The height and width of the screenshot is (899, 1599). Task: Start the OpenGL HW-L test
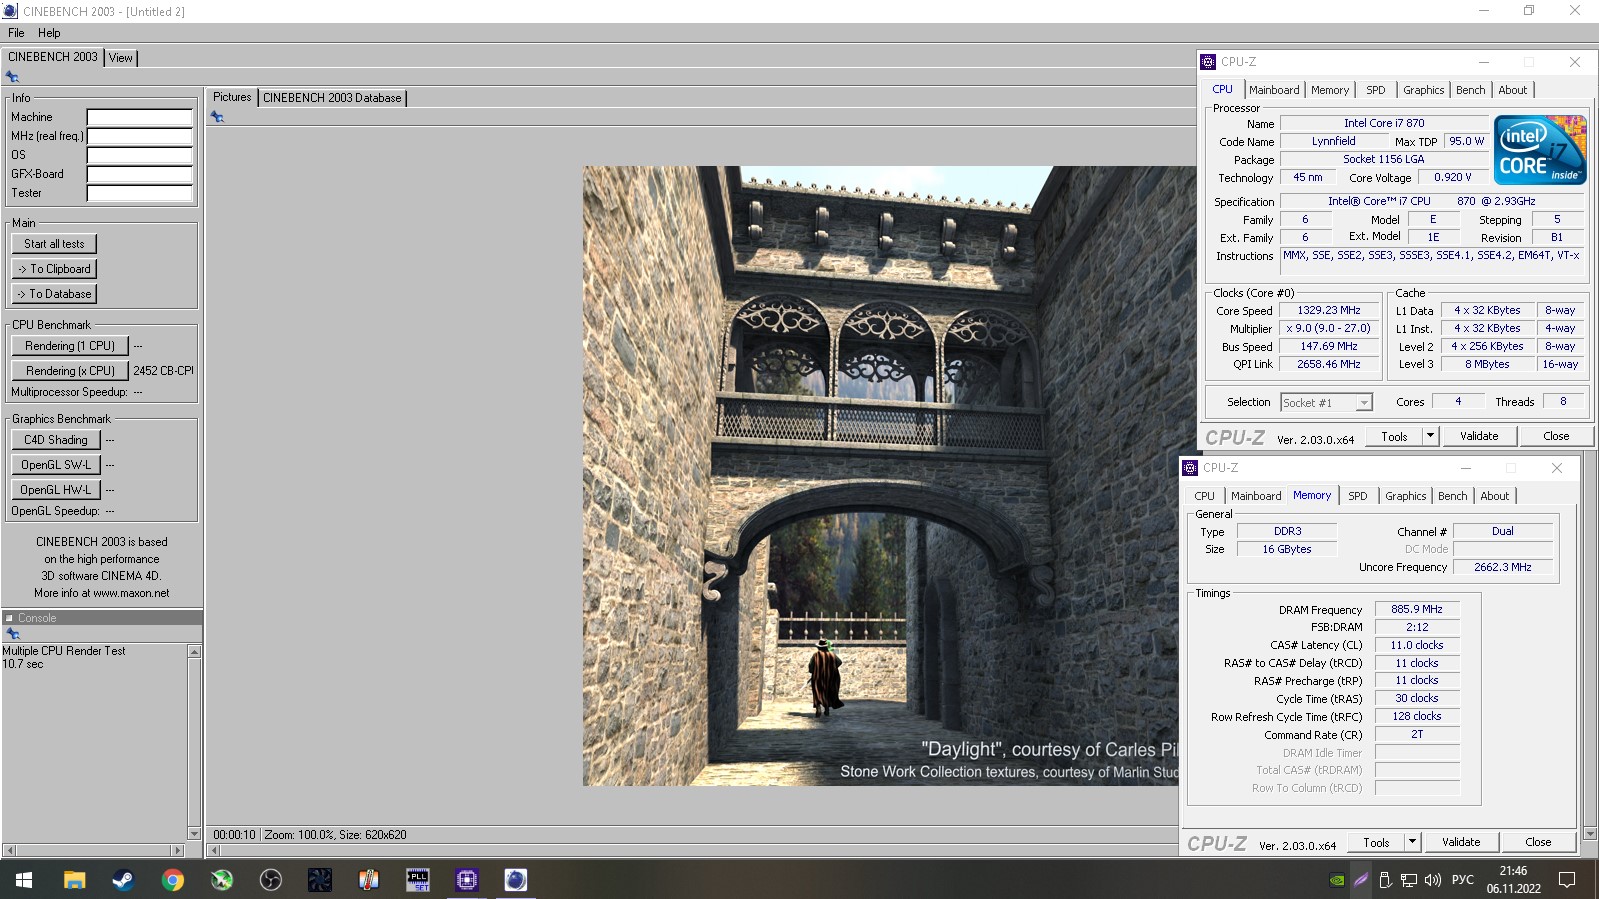pyautogui.click(x=56, y=490)
